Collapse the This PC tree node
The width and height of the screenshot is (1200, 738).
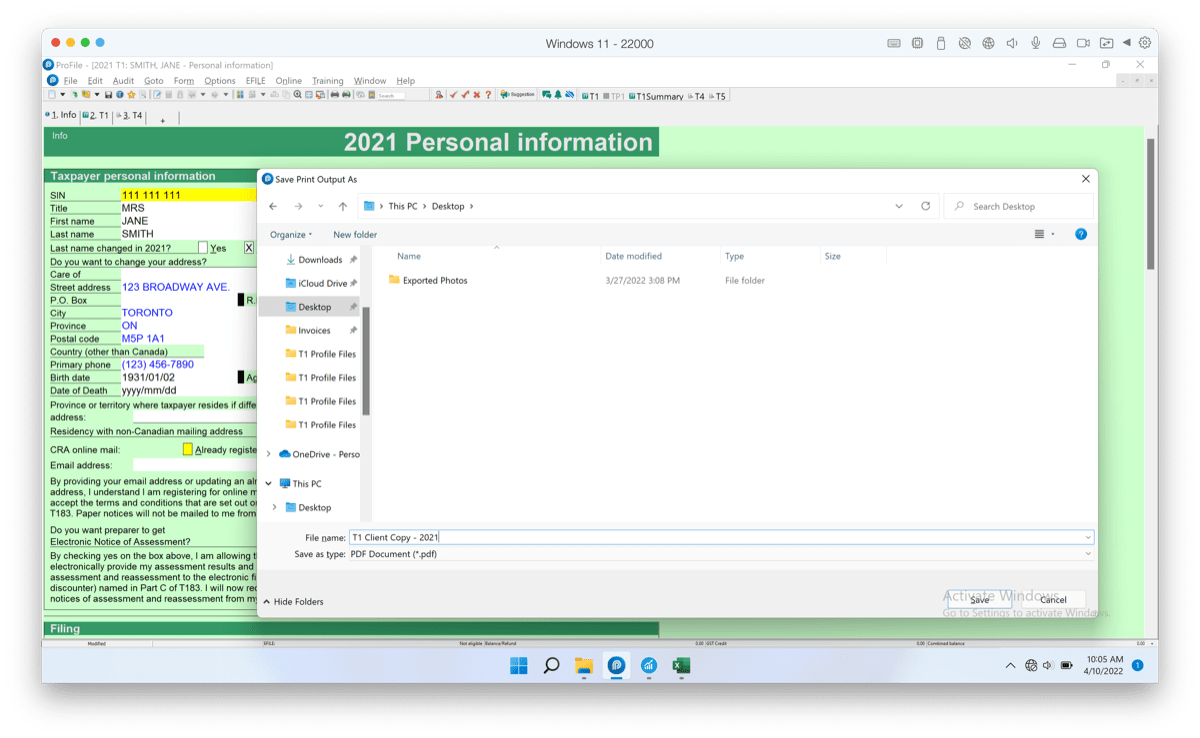tap(268, 484)
